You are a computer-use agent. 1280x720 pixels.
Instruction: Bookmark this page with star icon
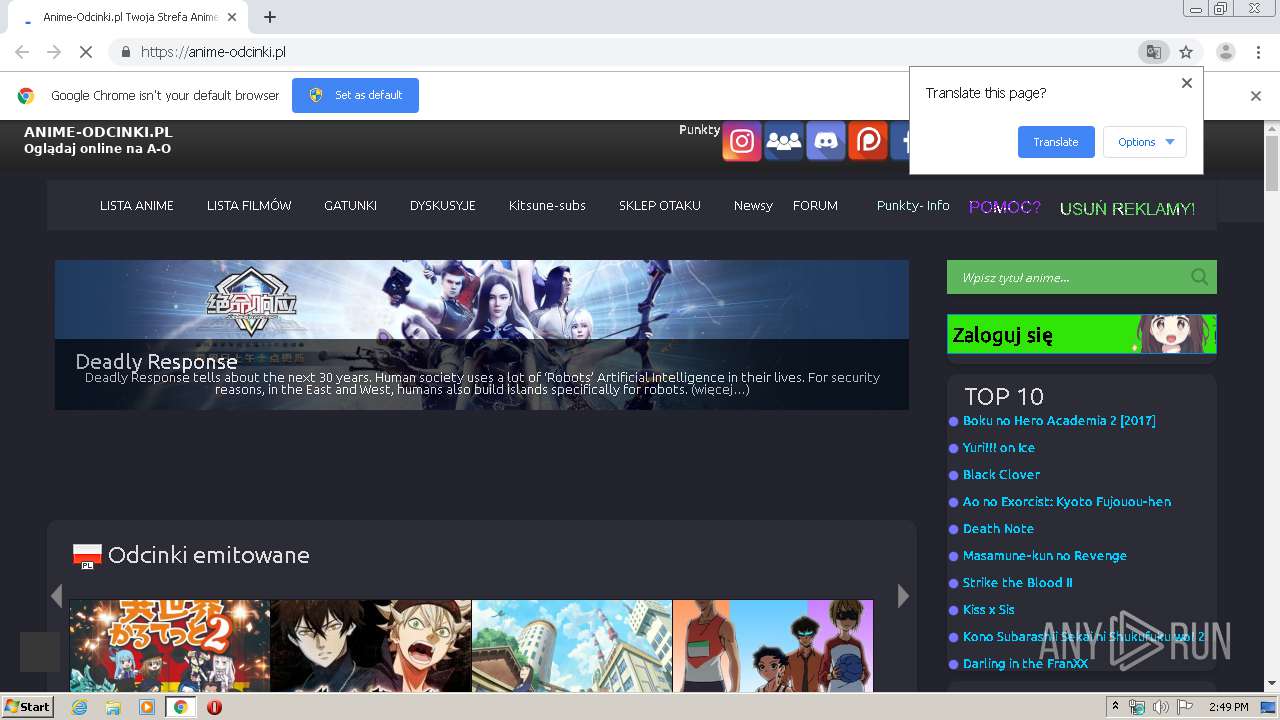(x=1186, y=52)
